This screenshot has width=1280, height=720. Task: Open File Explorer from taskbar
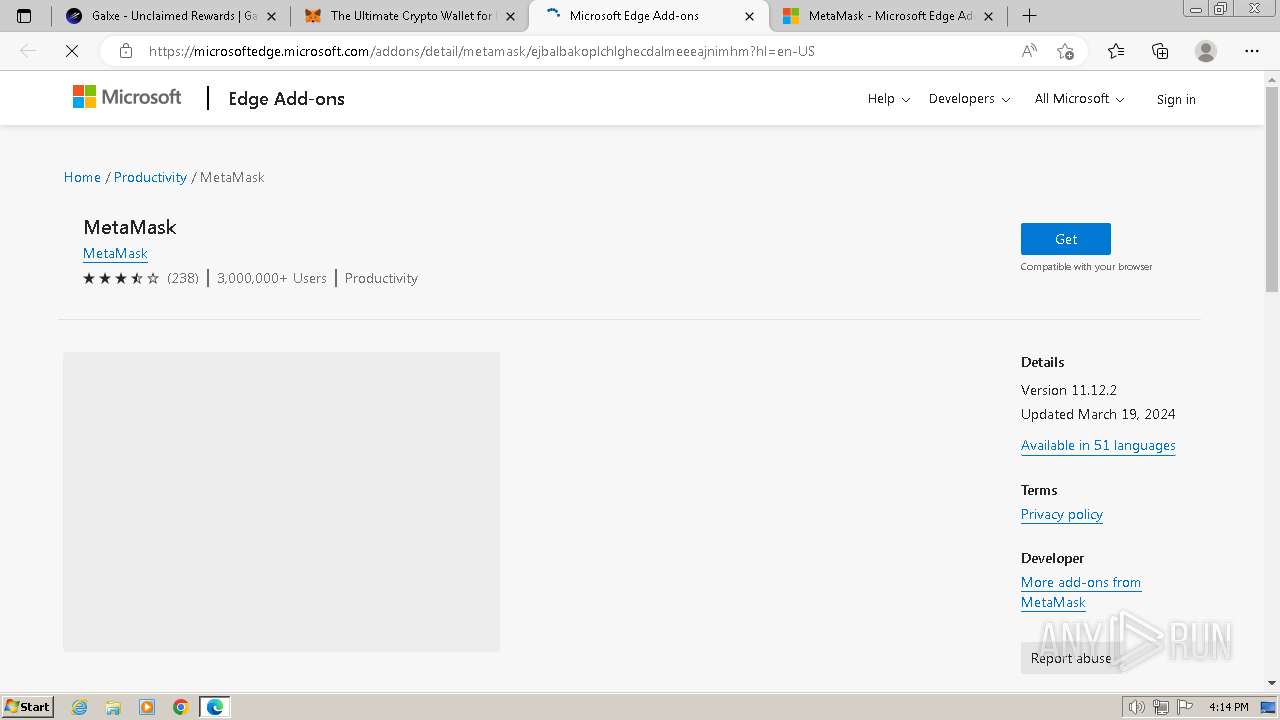point(113,707)
